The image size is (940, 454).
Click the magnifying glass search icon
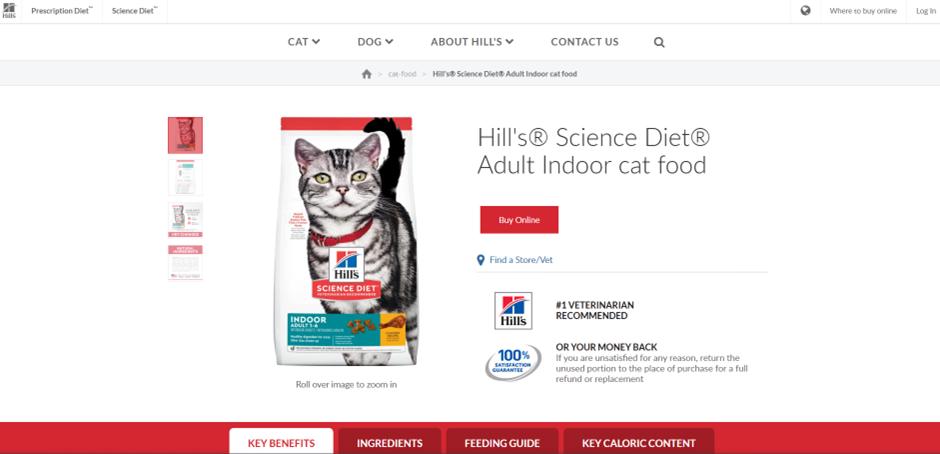click(659, 43)
